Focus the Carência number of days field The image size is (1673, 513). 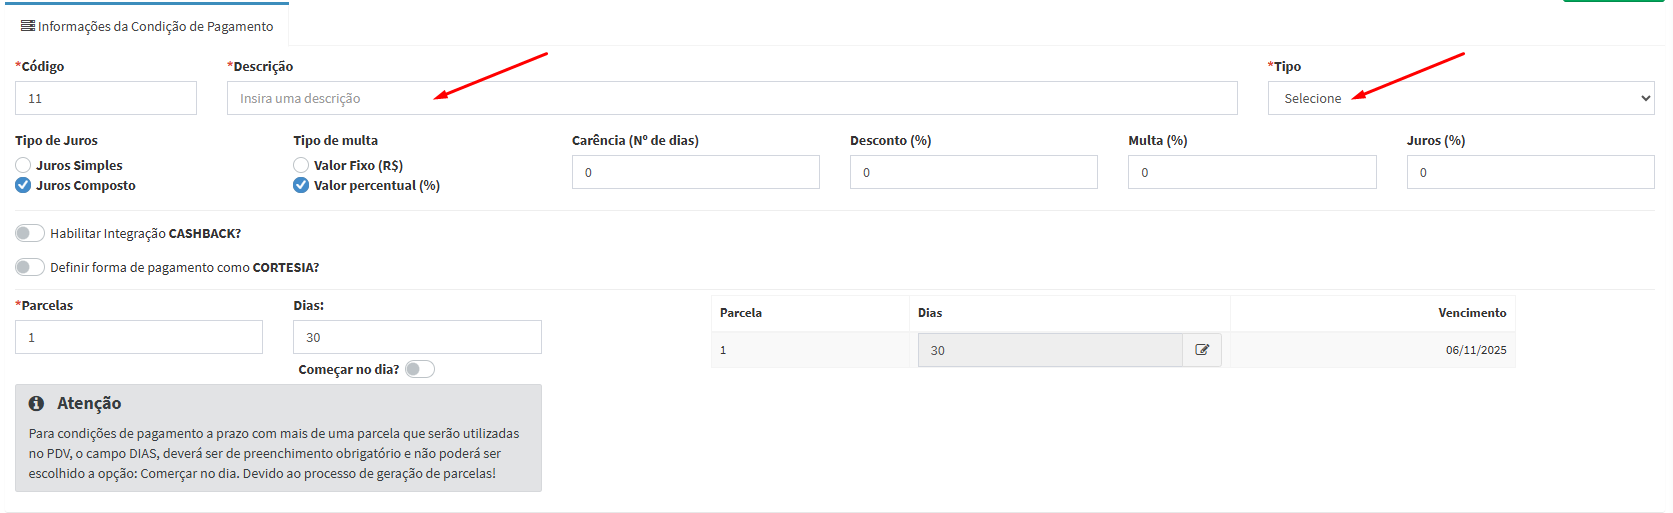click(695, 172)
